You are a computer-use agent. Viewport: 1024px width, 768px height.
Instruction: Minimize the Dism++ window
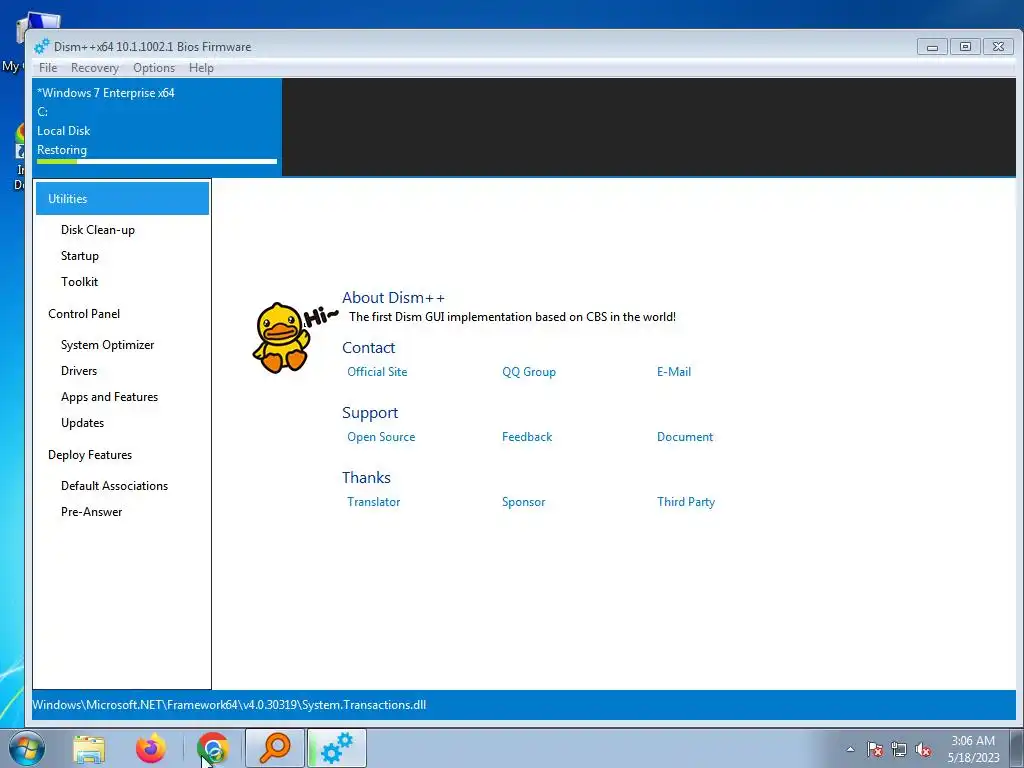coord(932,46)
